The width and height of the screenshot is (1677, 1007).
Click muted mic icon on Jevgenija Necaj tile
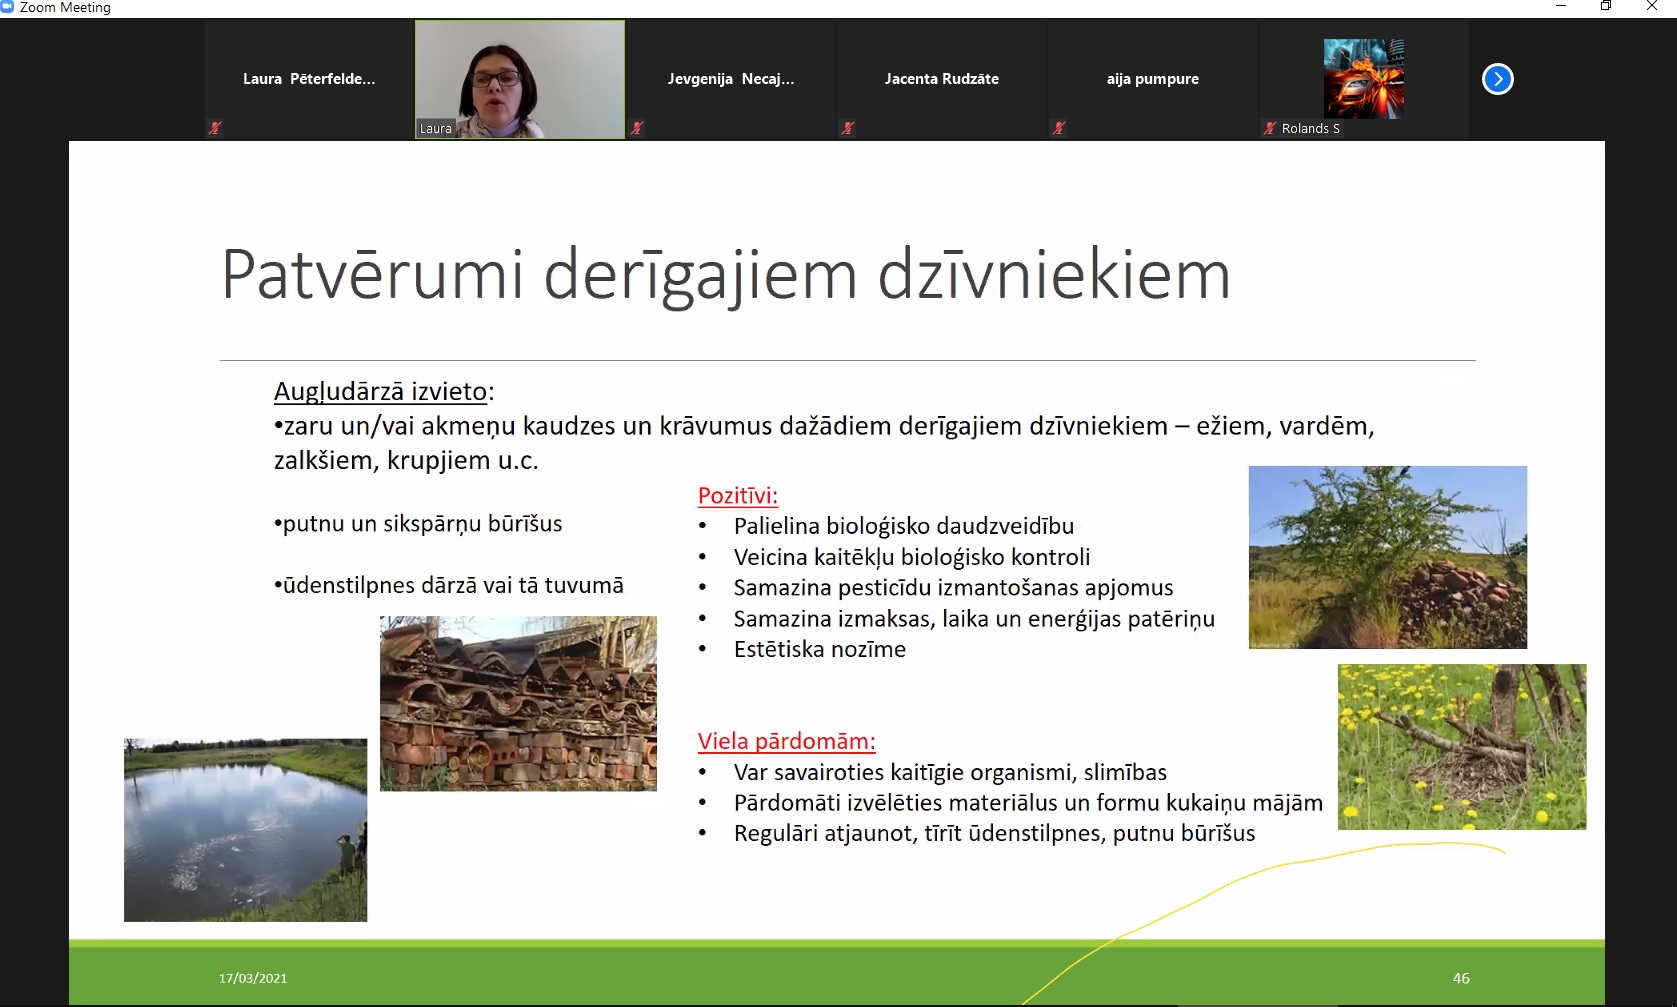(x=636, y=128)
